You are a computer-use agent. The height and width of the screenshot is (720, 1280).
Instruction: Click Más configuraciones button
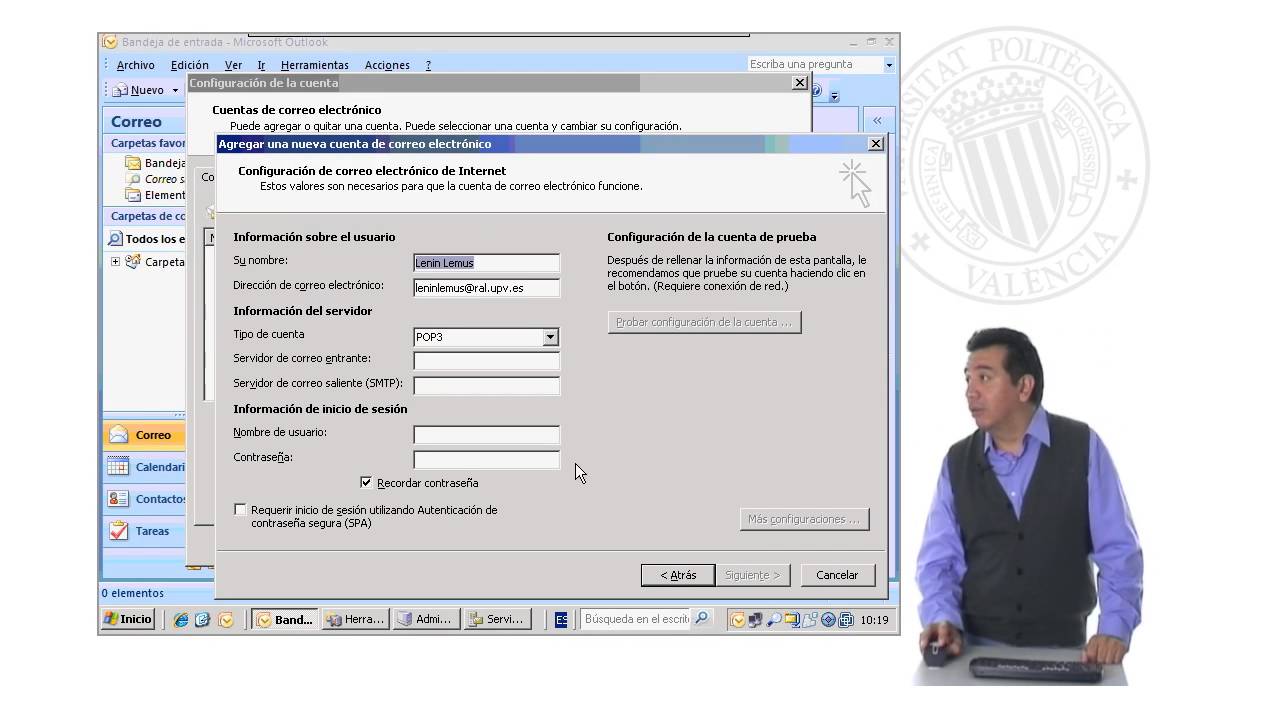click(804, 519)
